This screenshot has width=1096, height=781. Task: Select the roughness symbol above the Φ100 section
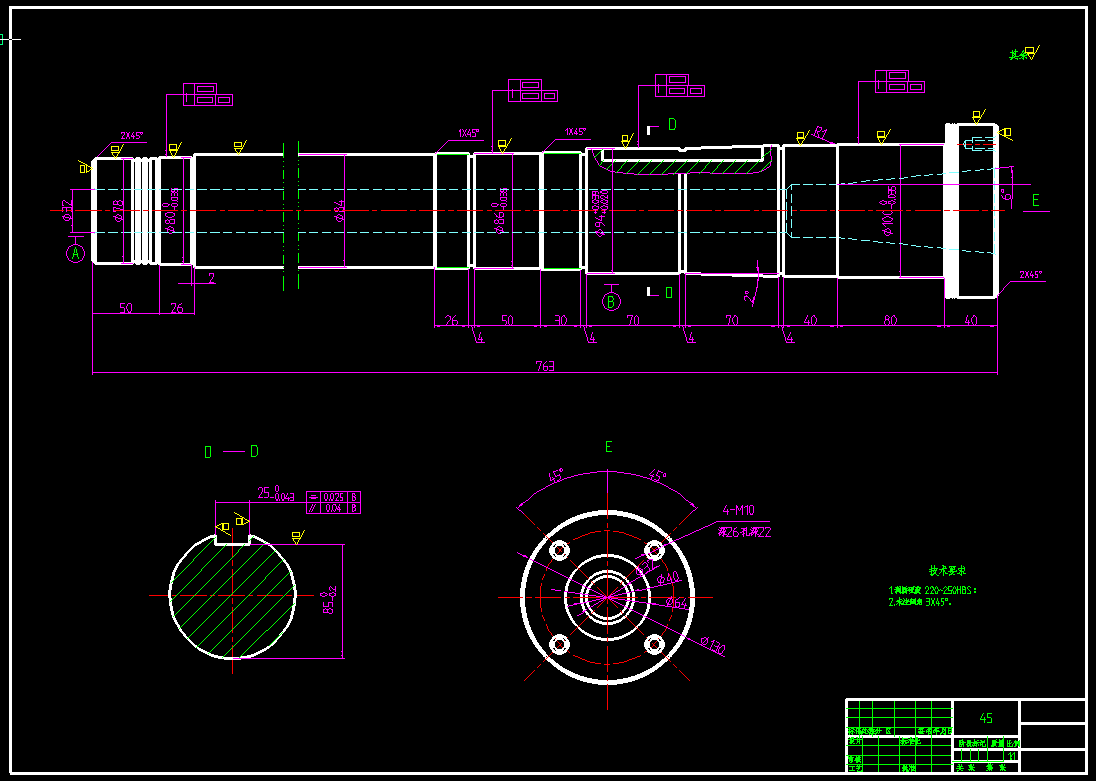pyautogui.click(x=882, y=136)
